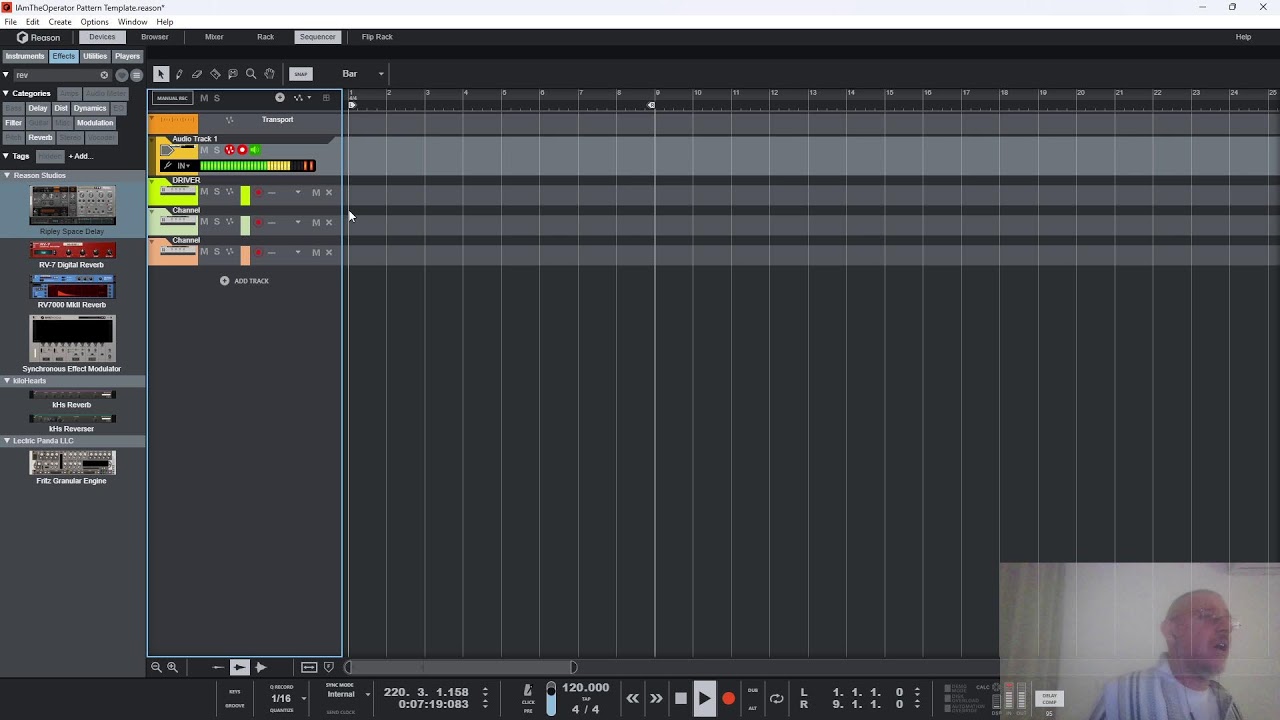Open the Bar snap value dropdown
The width and height of the screenshot is (1280, 720).
[x=363, y=74]
